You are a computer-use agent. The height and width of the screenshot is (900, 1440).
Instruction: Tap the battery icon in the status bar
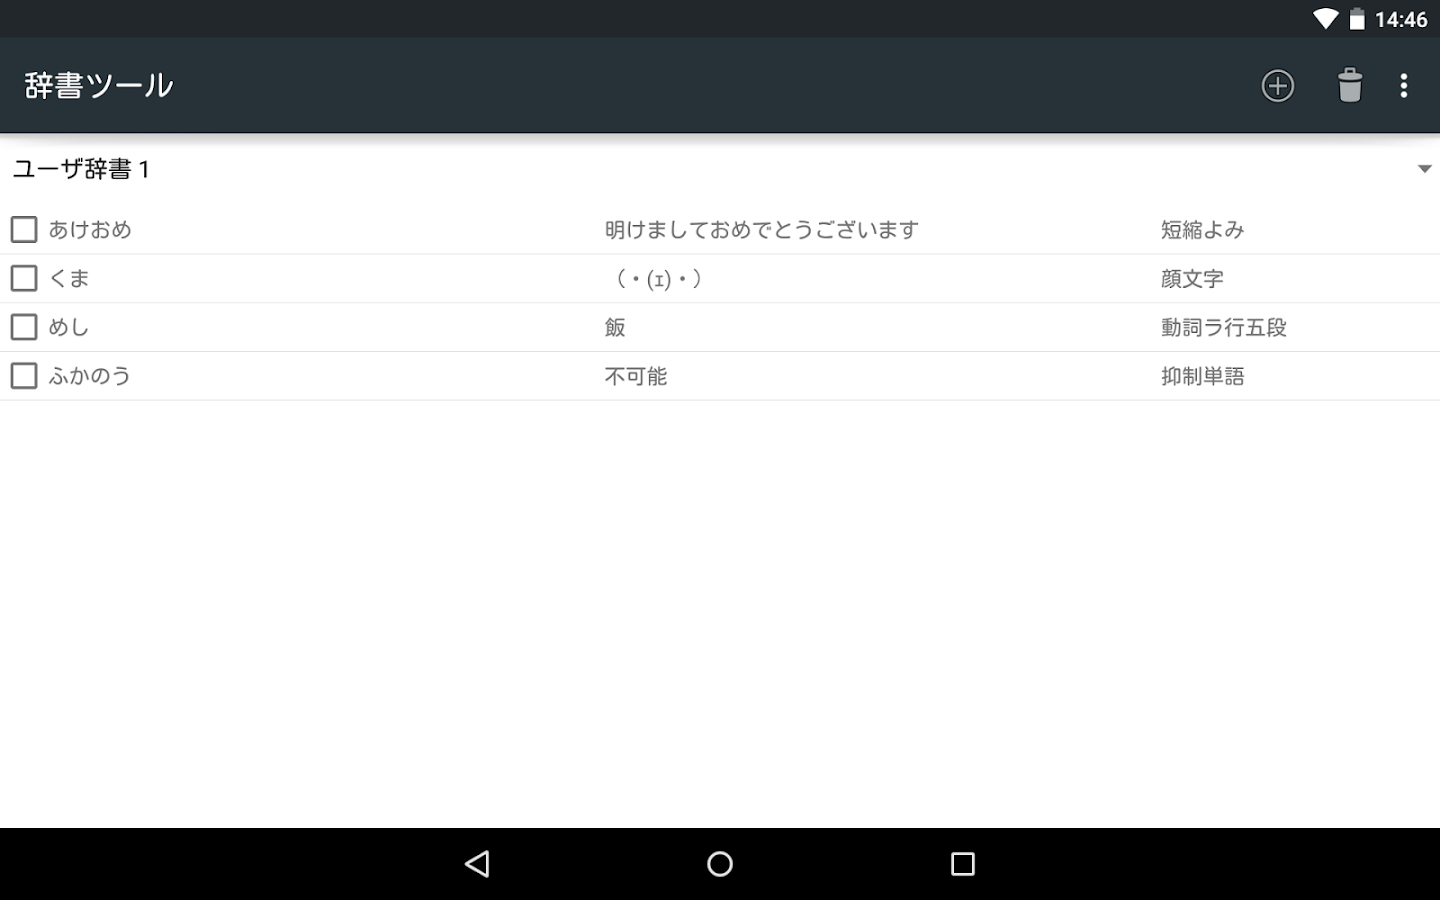(1357, 18)
